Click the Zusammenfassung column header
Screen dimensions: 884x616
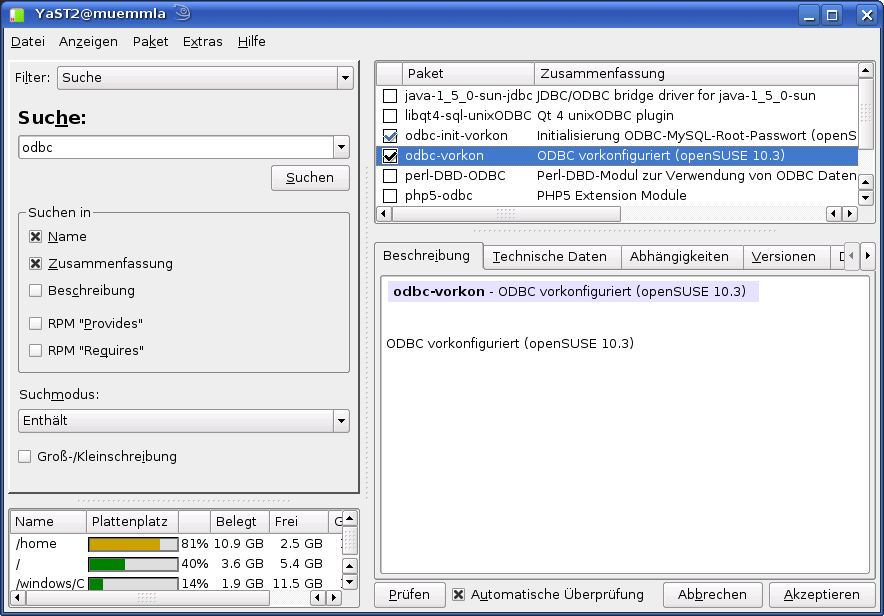695,74
